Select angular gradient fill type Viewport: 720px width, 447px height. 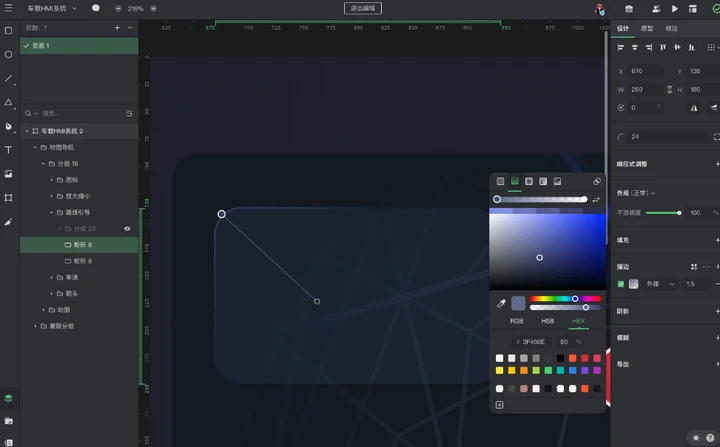(543, 181)
